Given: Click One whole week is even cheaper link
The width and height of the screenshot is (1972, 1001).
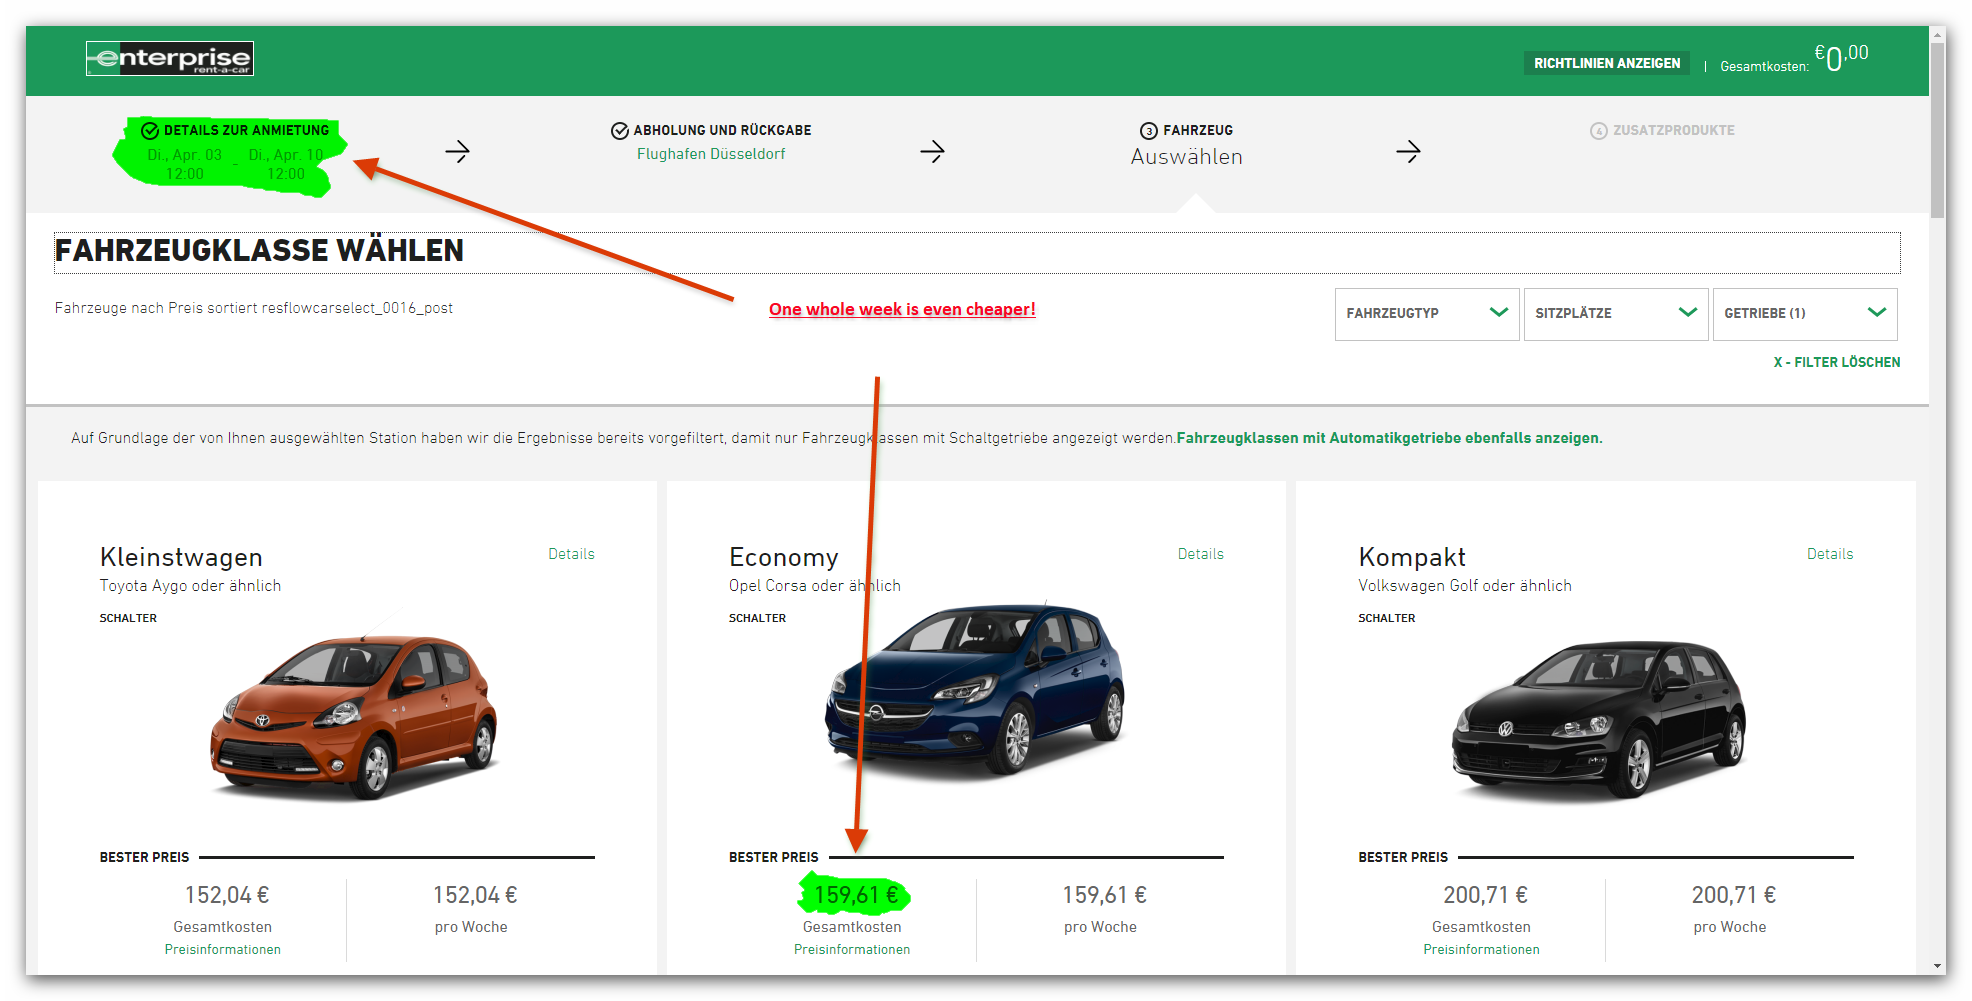Looking at the screenshot, I should 902,309.
